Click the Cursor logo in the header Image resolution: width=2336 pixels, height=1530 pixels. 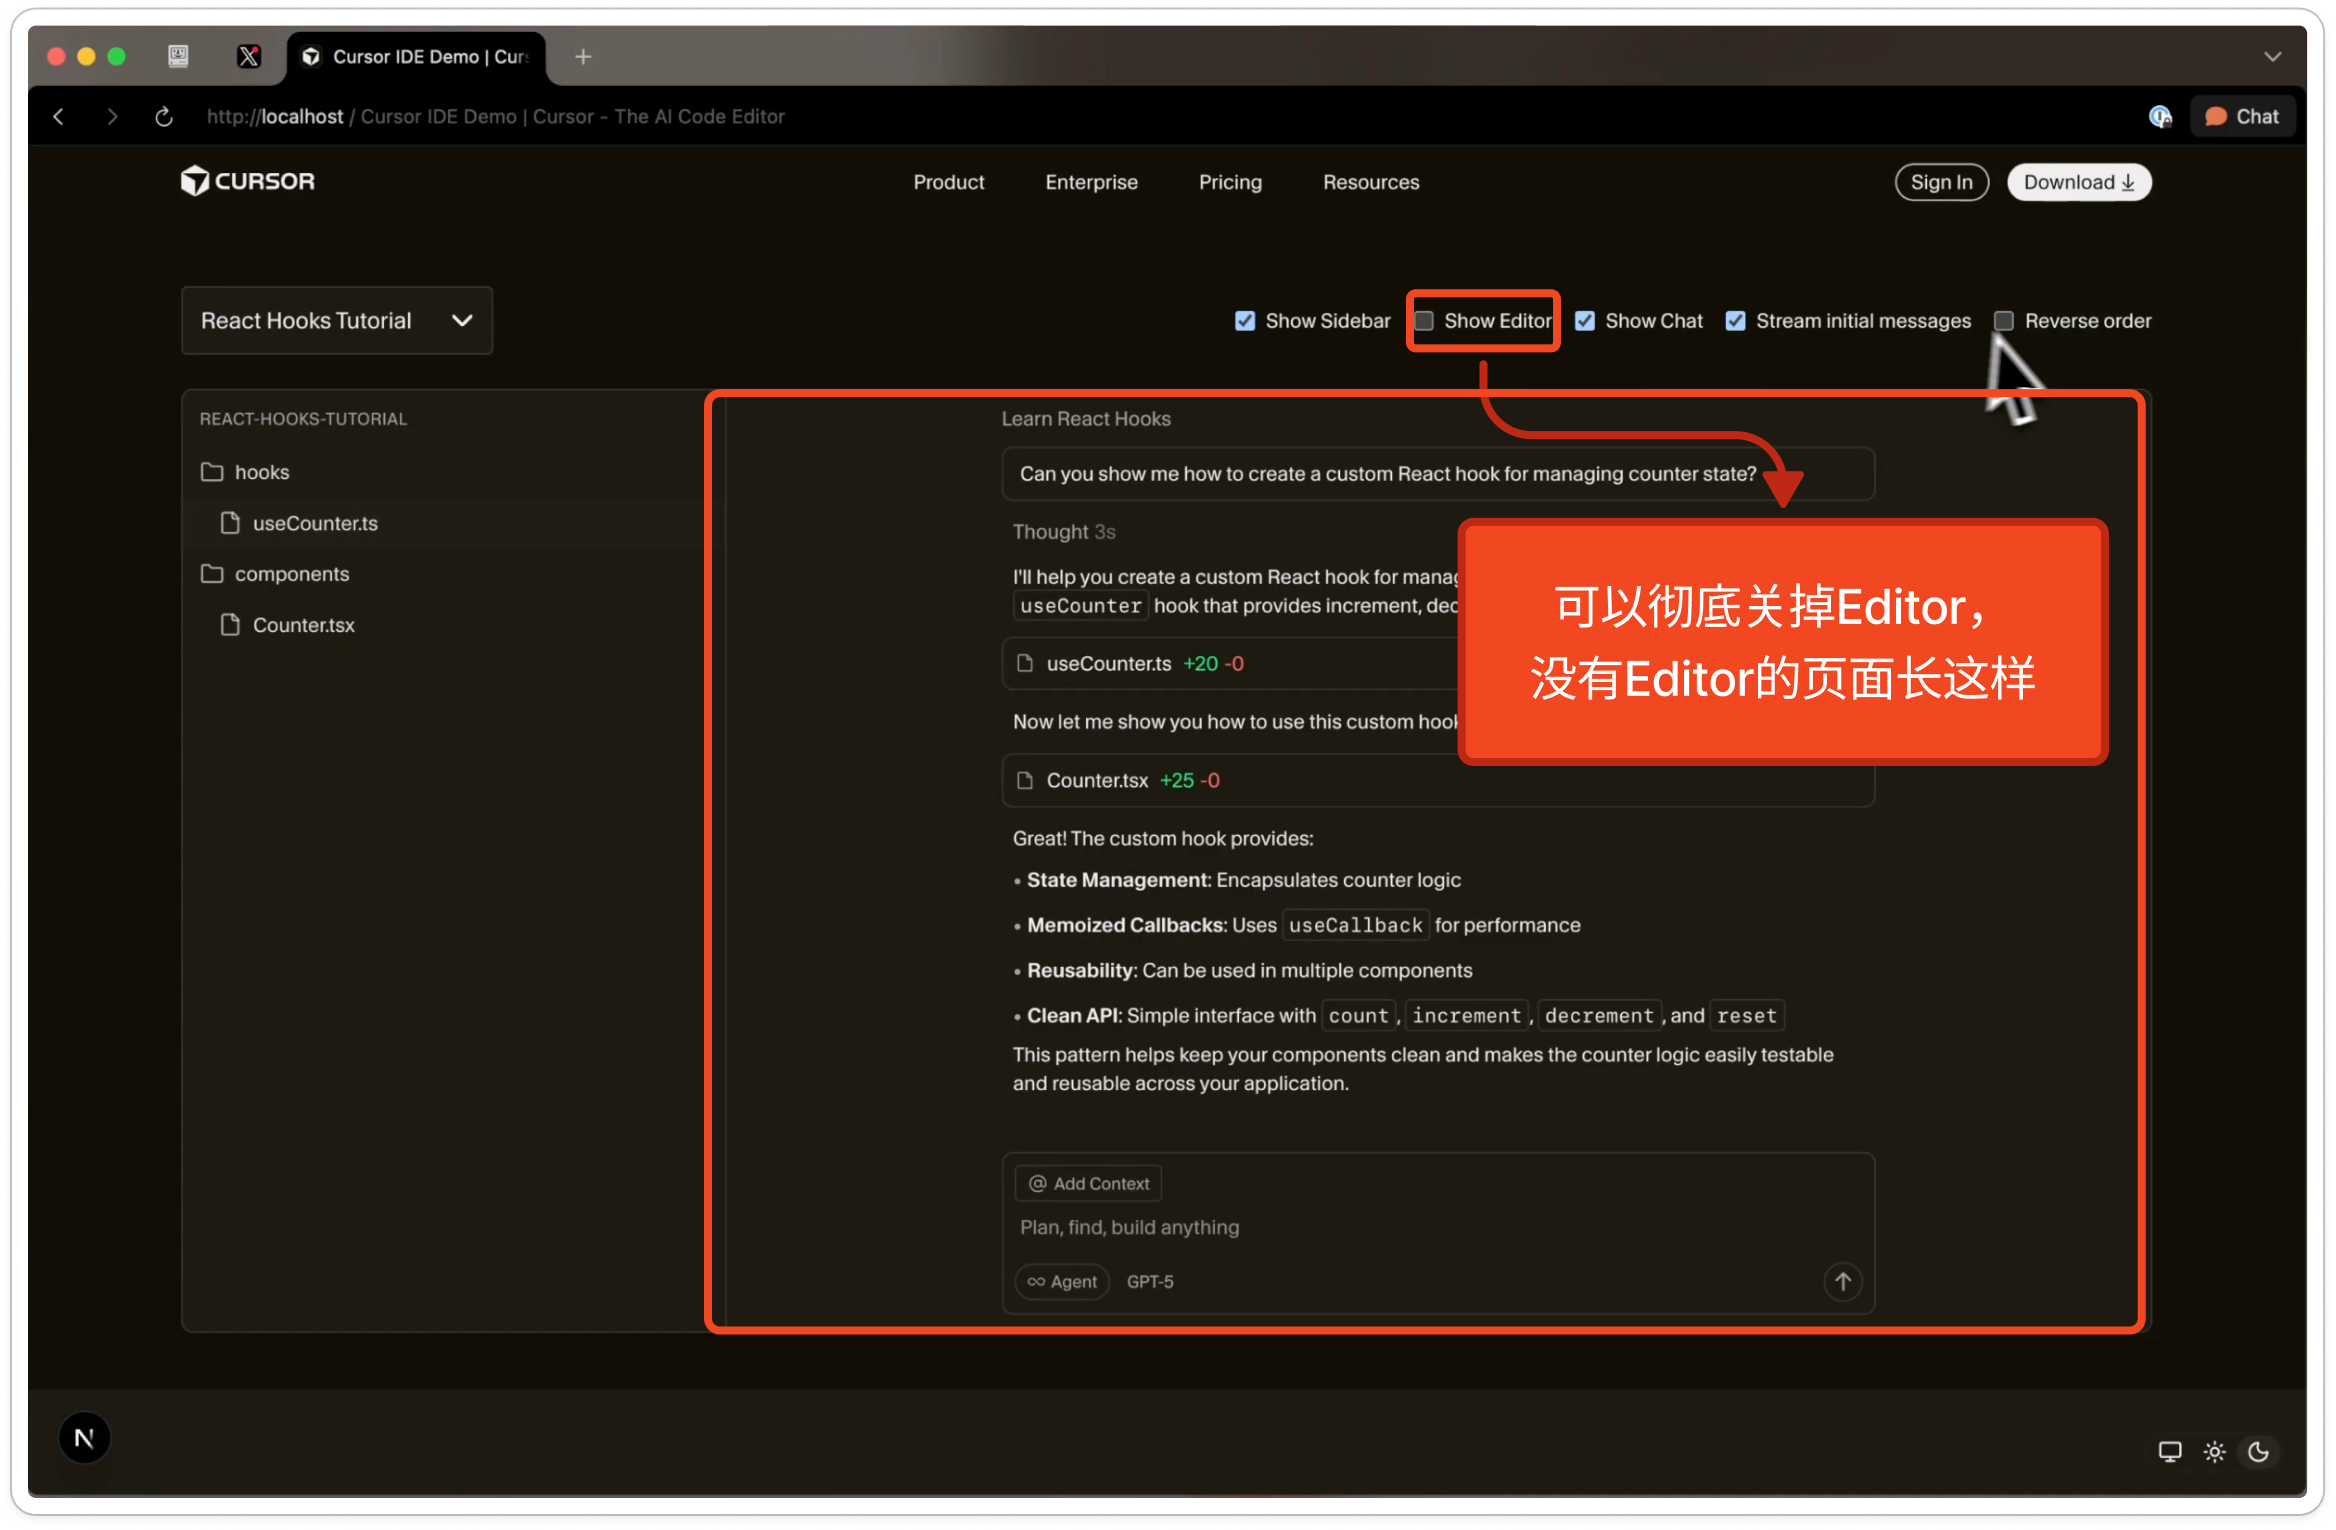pos(247,181)
